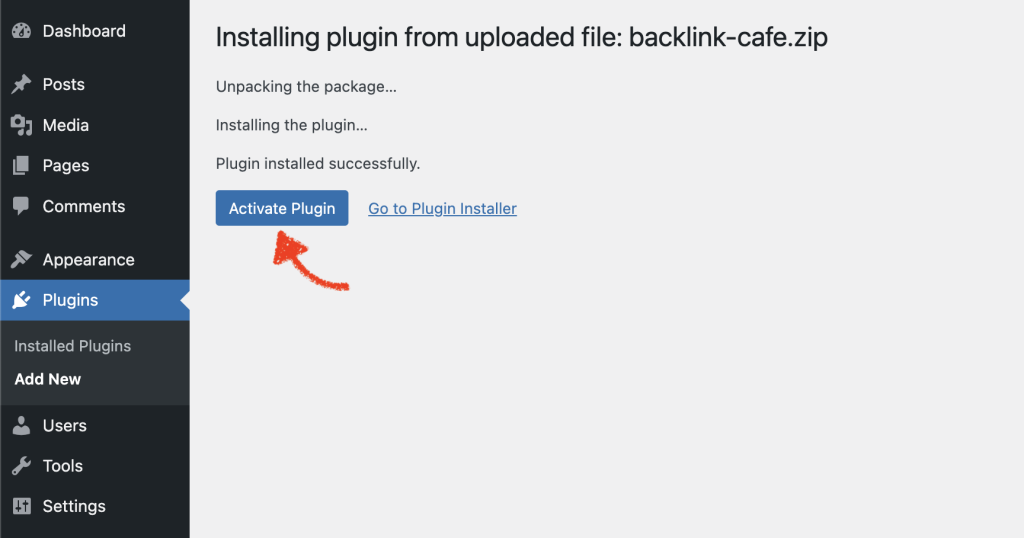Screen dimensions: 1024x538
Task: Open the Media menu label
Action: (x=65, y=125)
